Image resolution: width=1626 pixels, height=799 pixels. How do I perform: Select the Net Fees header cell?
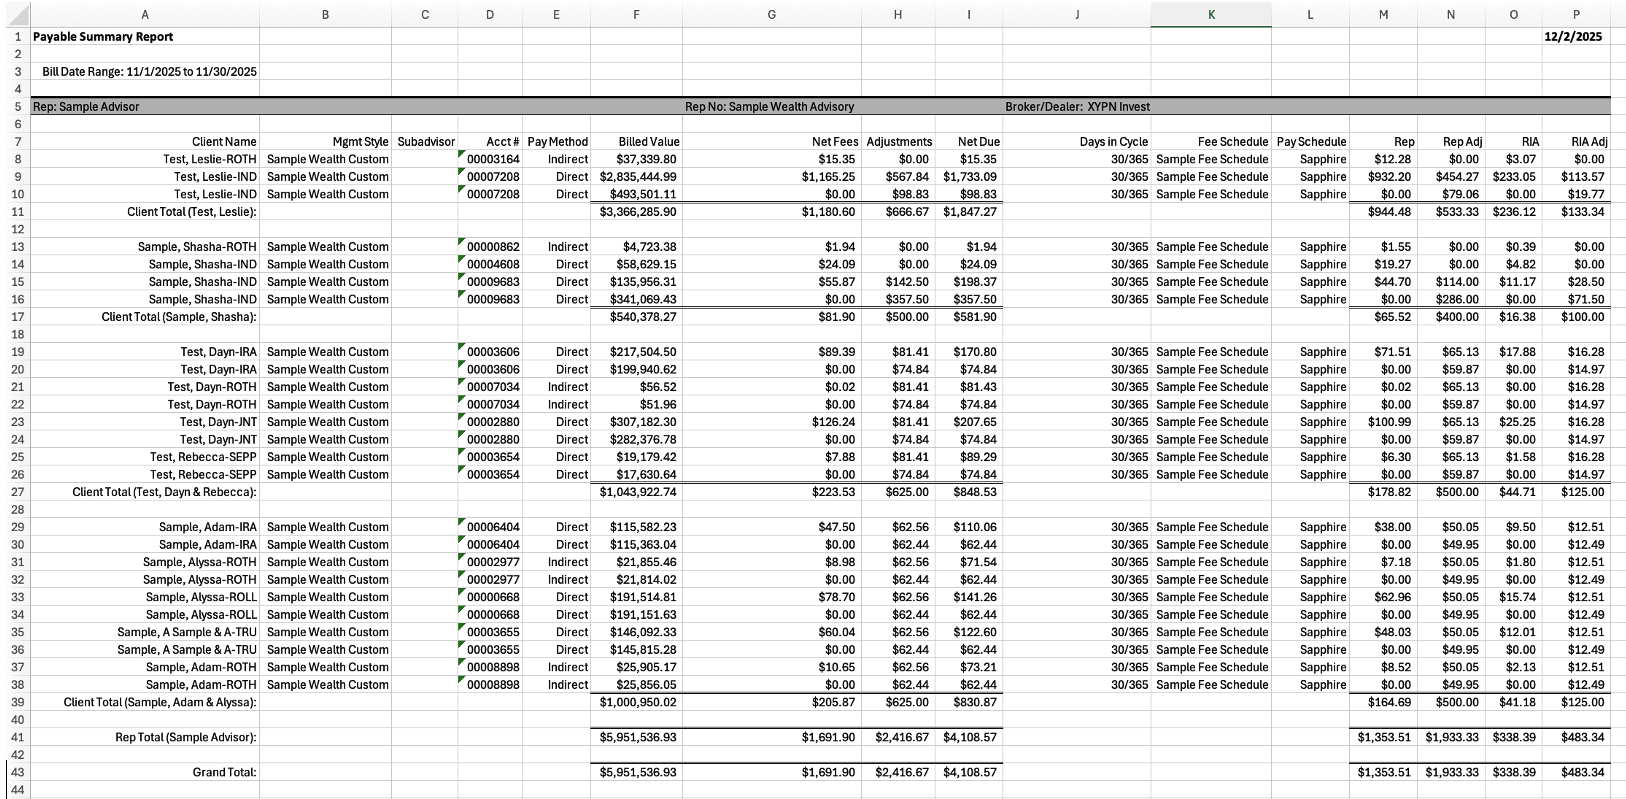(x=833, y=142)
